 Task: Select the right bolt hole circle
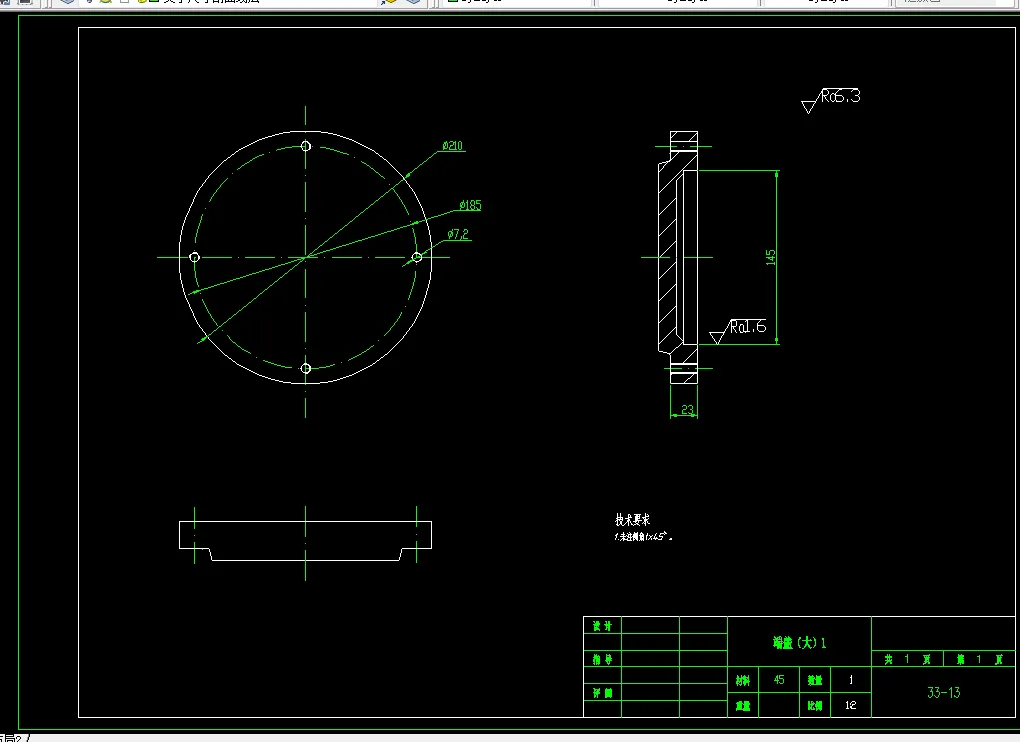[417, 258]
